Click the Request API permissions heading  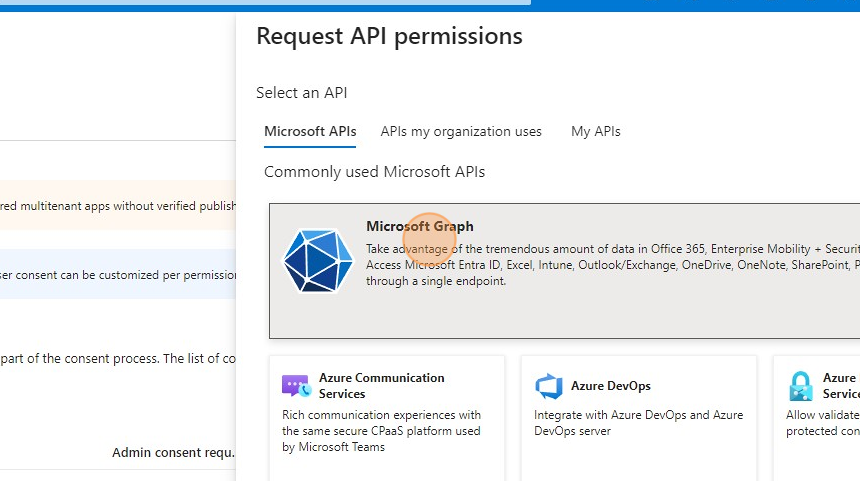[x=389, y=36]
